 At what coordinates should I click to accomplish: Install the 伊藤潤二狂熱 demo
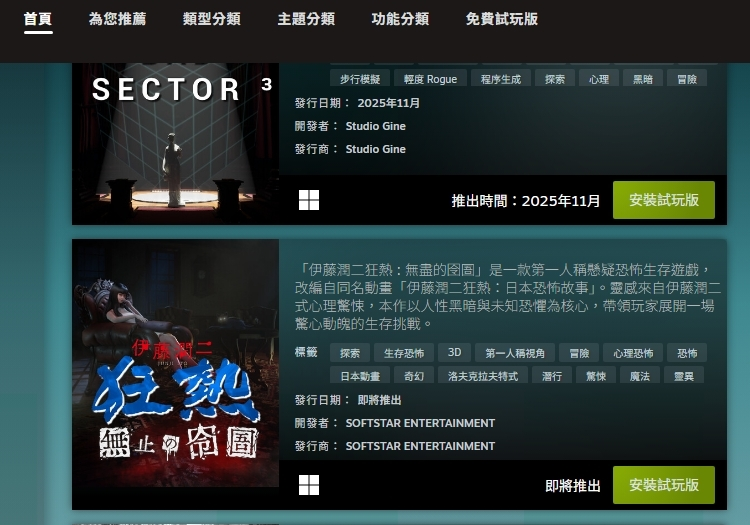click(x=664, y=485)
